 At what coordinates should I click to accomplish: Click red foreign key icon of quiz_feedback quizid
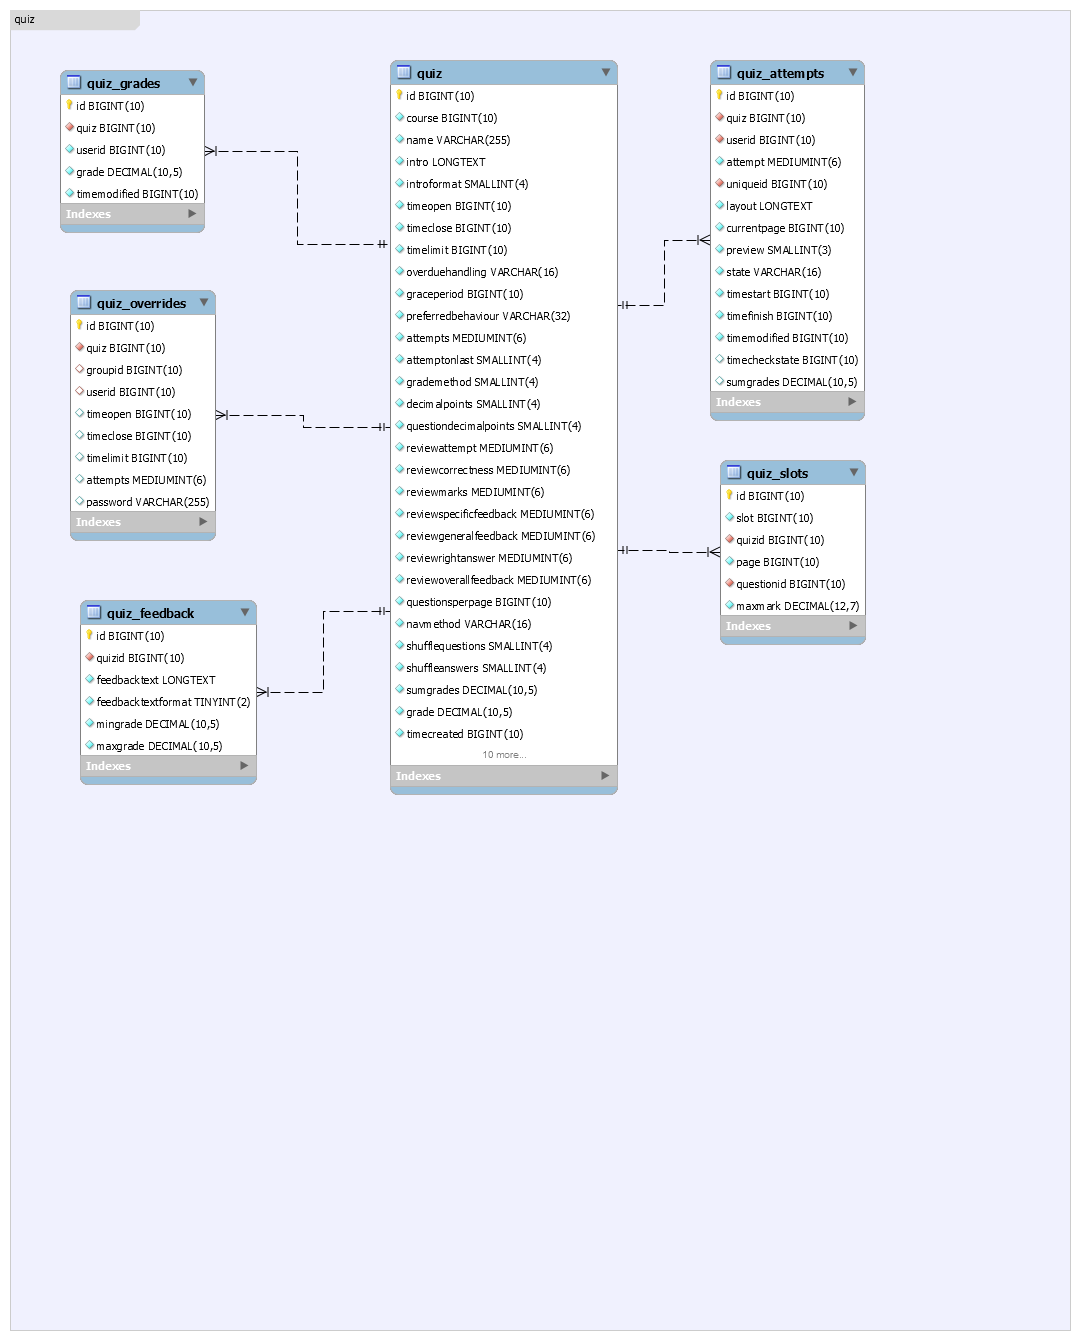(x=90, y=657)
